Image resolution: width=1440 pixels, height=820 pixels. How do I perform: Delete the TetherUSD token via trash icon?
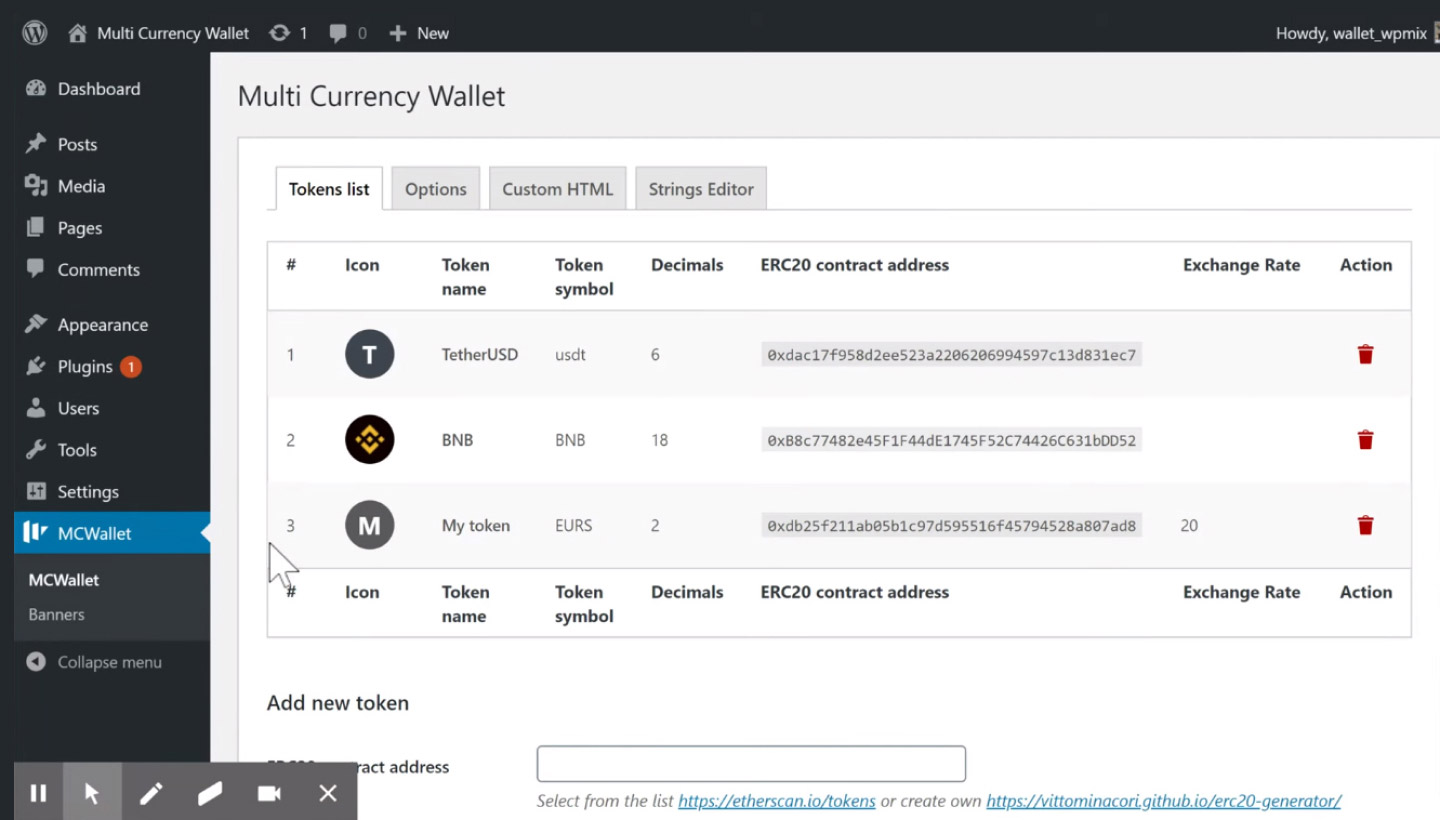pyautogui.click(x=1365, y=354)
